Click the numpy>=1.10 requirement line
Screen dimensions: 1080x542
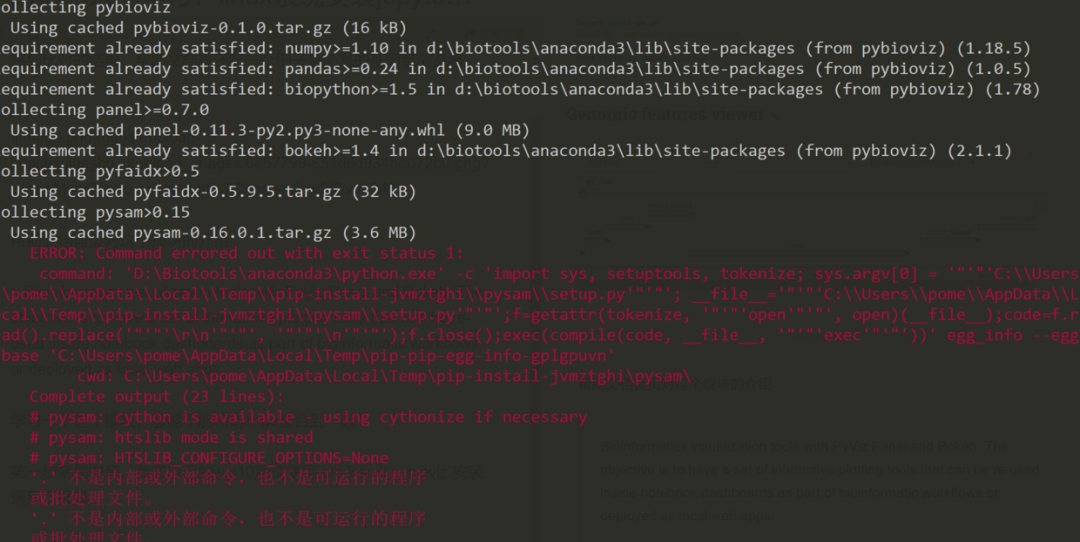tap(515, 49)
